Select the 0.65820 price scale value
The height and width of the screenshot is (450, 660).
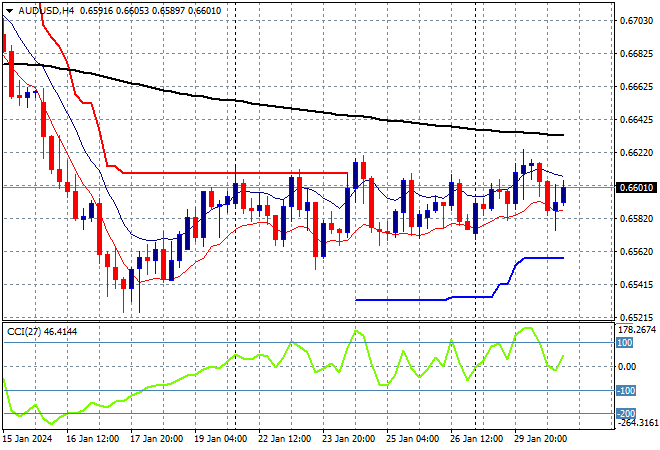click(x=636, y=218)
